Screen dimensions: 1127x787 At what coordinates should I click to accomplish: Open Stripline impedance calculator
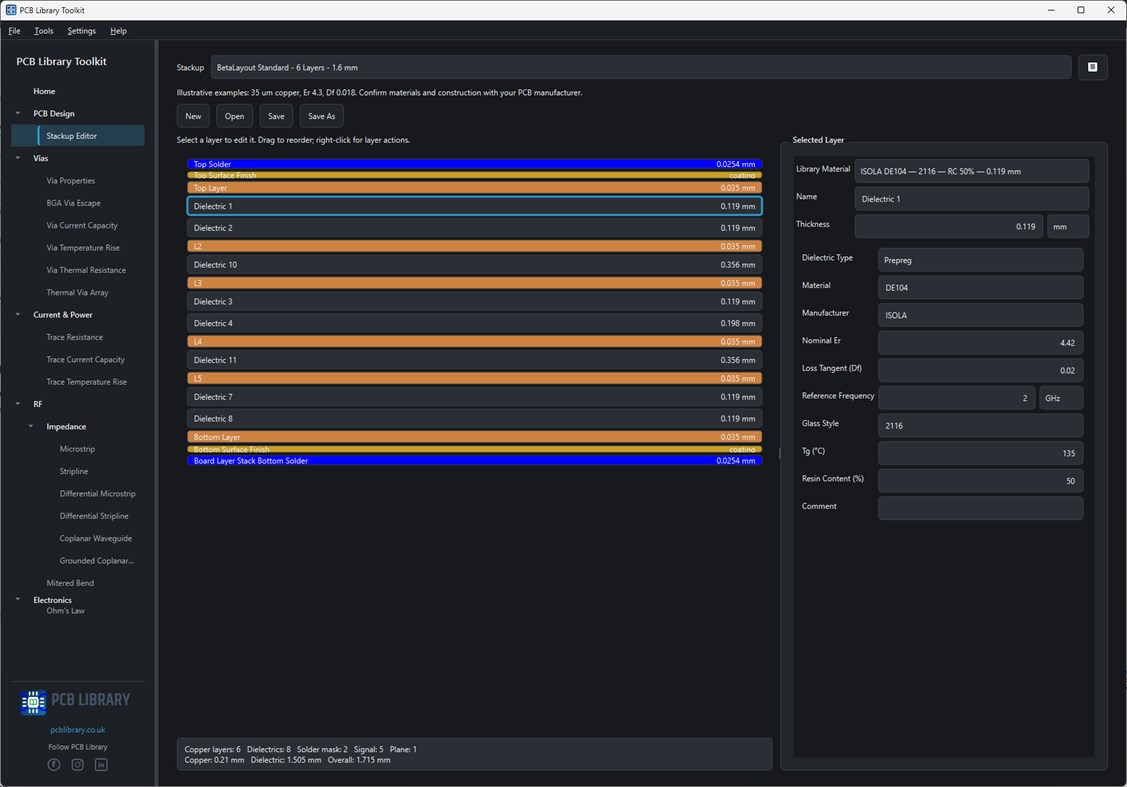[x=73, y=471]
